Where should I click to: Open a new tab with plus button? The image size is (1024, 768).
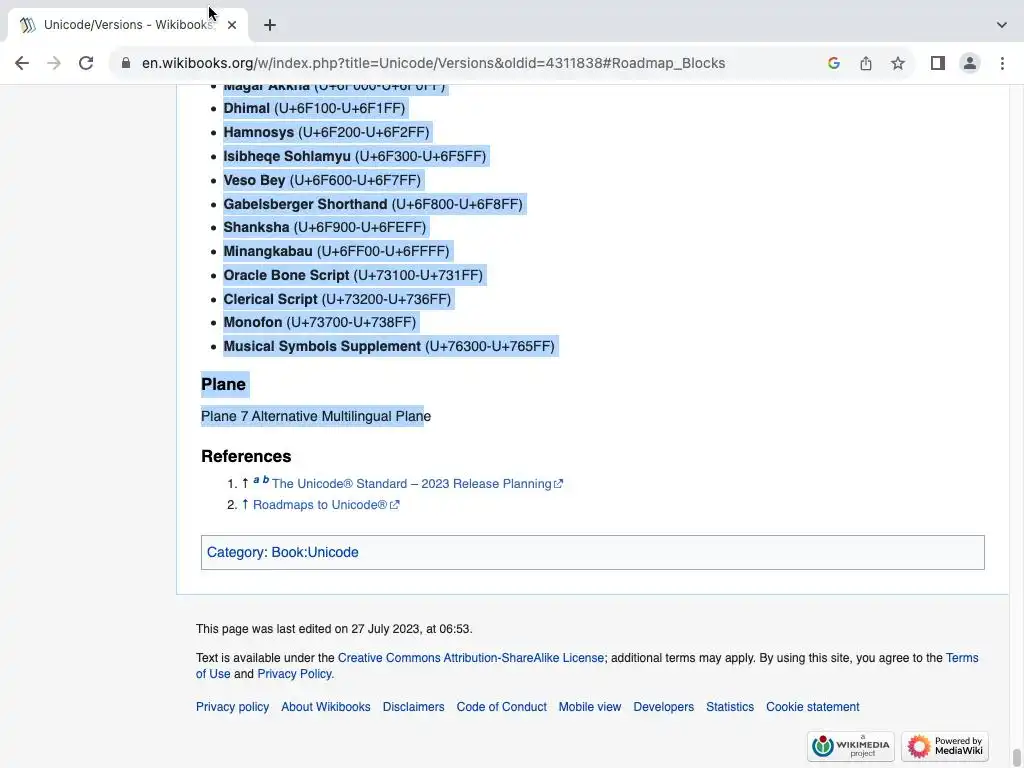[x=270, y=25]
